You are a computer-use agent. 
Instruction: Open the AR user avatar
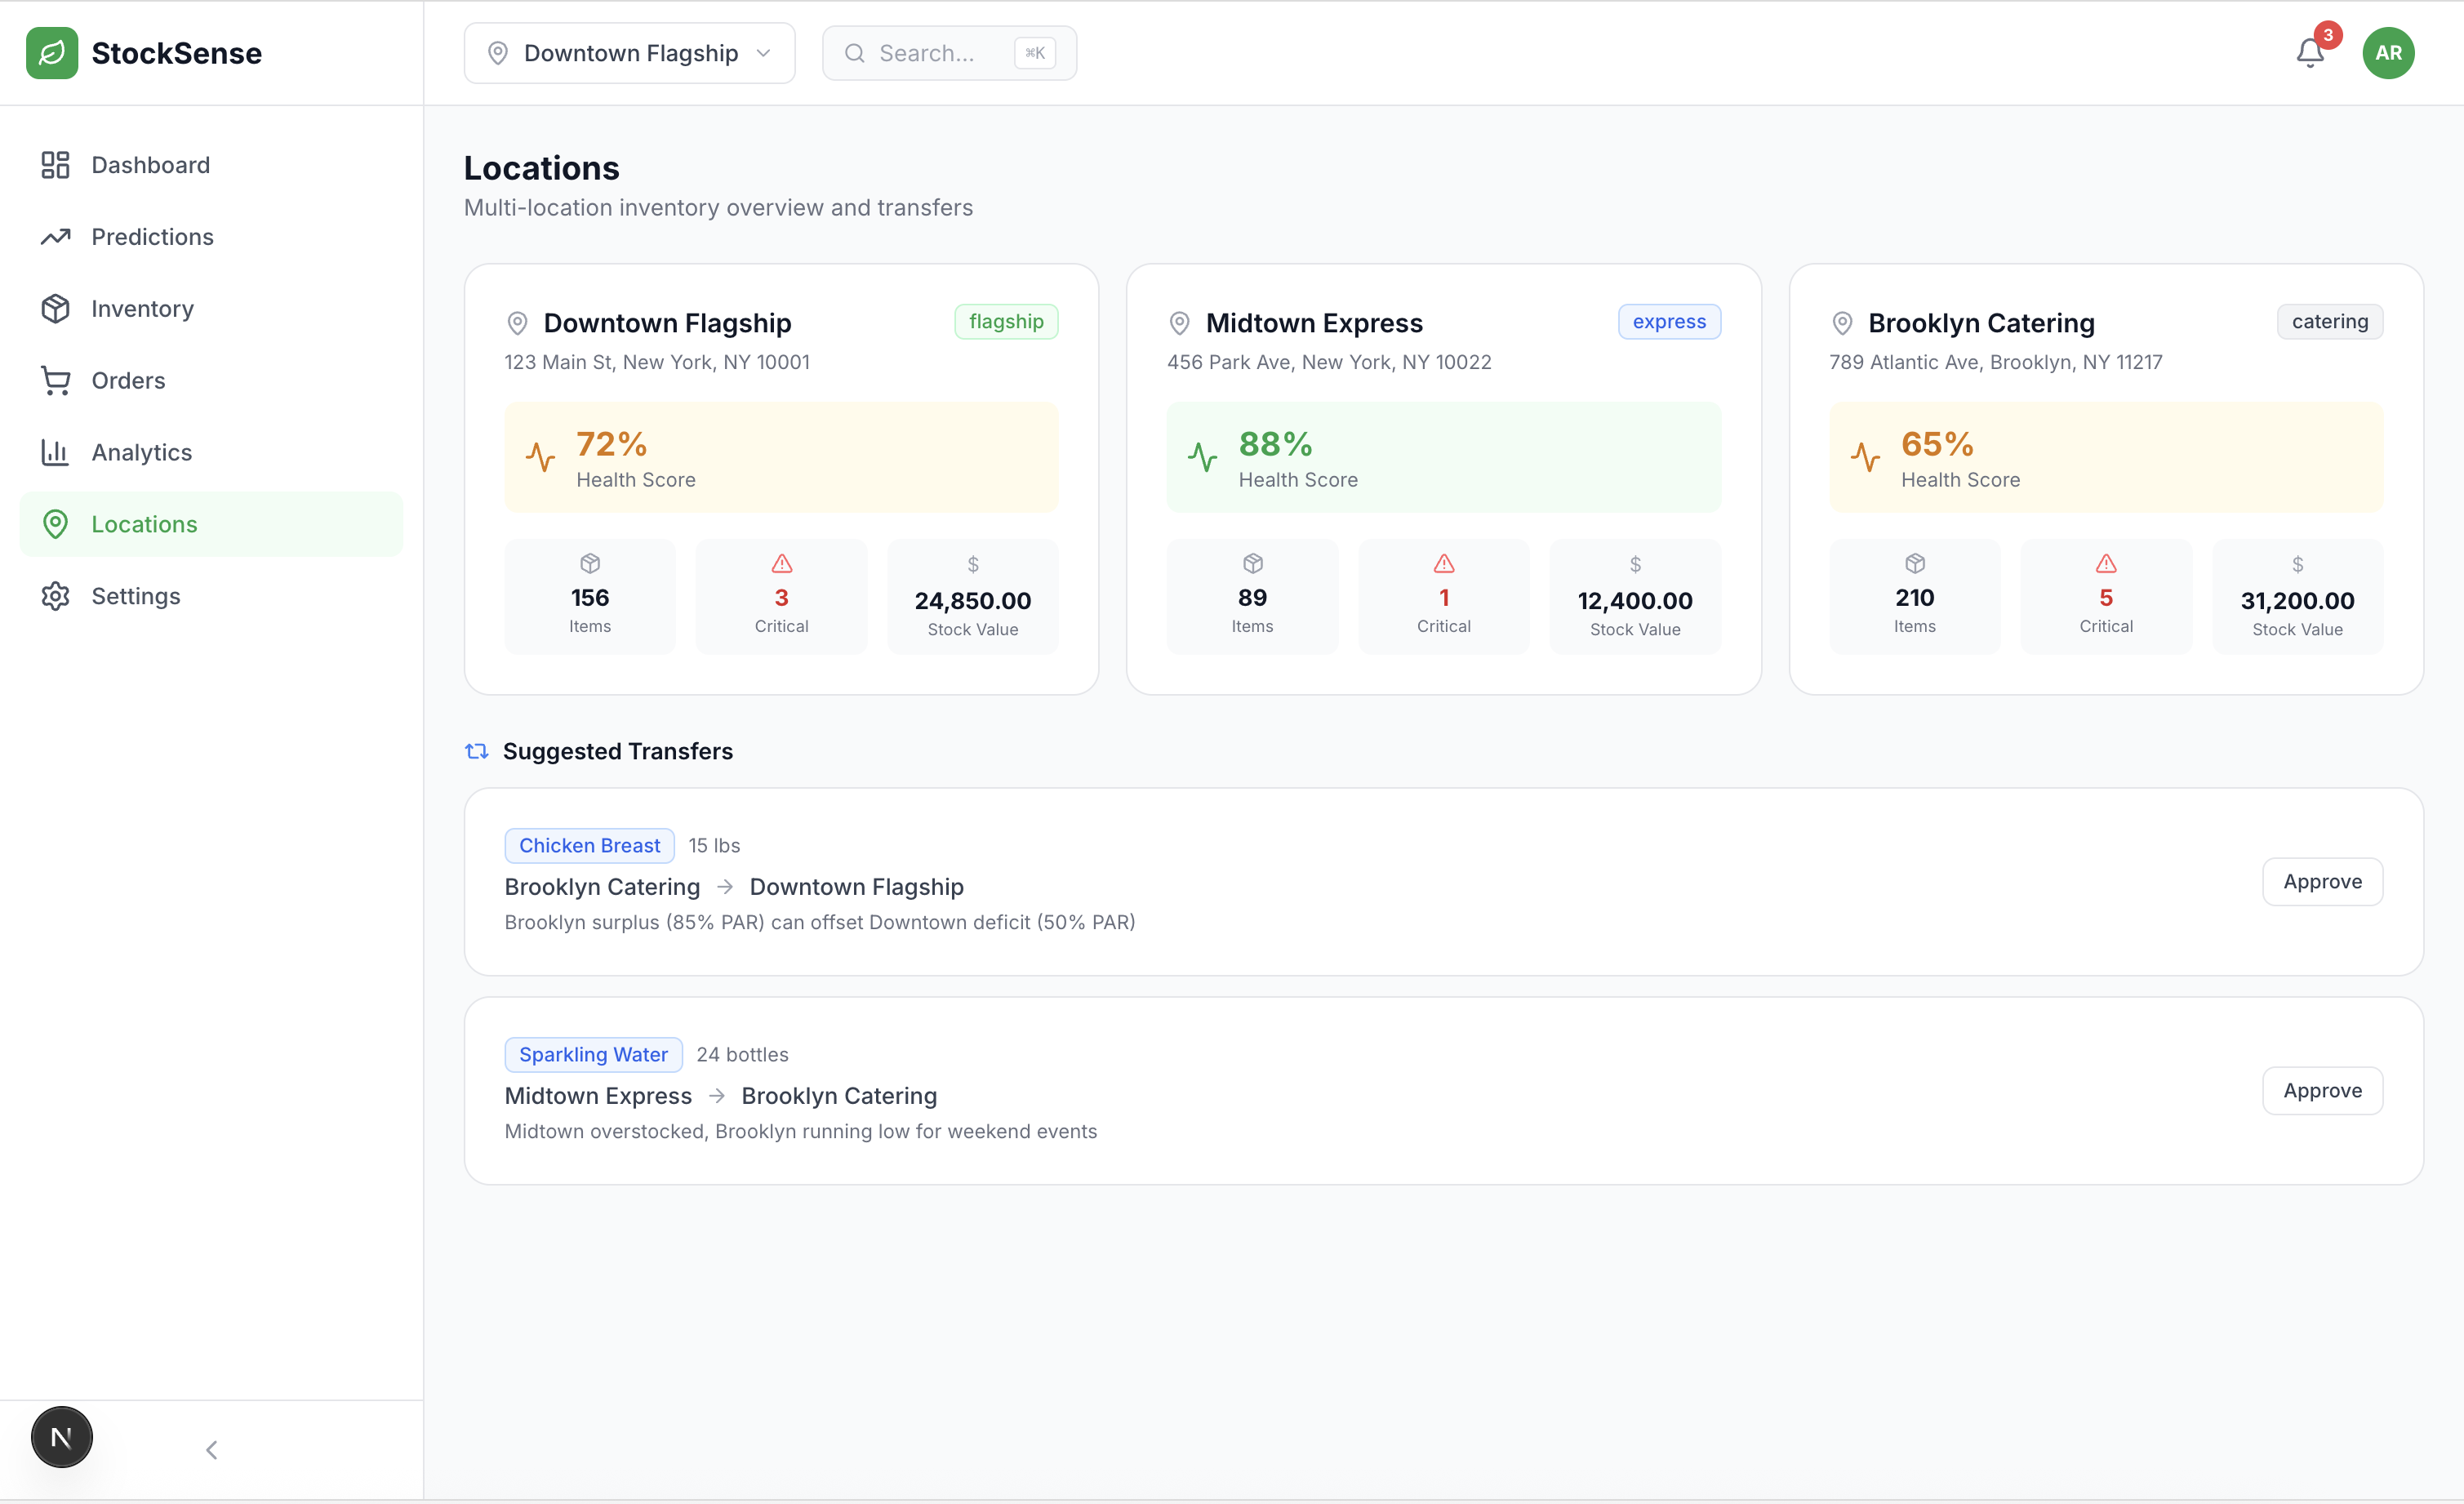click(x=2388, y=53)
